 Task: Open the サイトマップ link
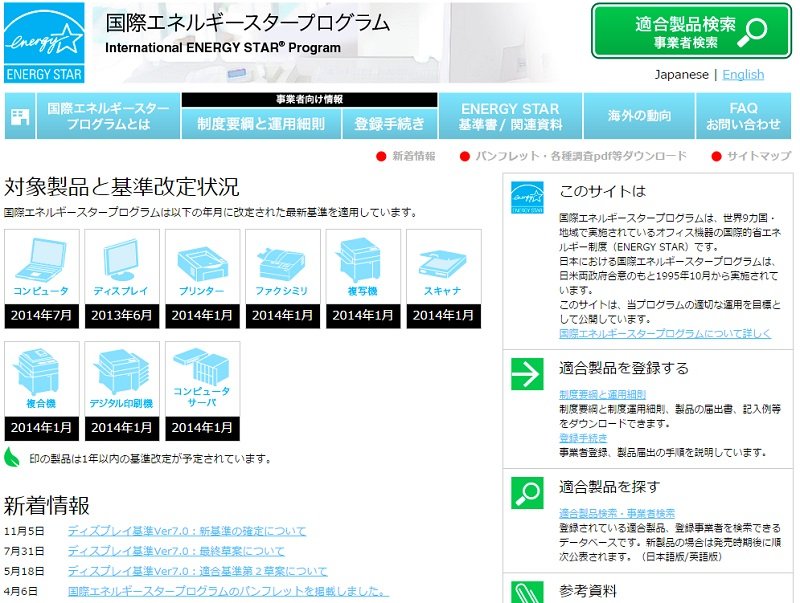pyautogui.click(x=759, y=156)
